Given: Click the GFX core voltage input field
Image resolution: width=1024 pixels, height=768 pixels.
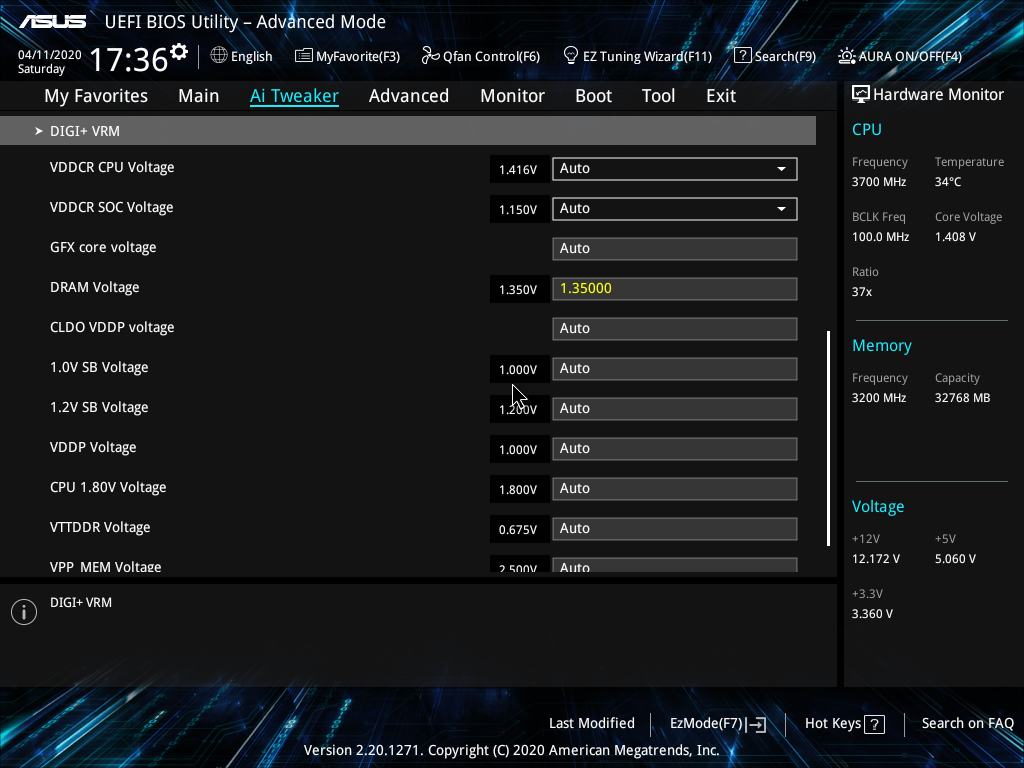Looking at the screenshot, I should tap(674, 249).
